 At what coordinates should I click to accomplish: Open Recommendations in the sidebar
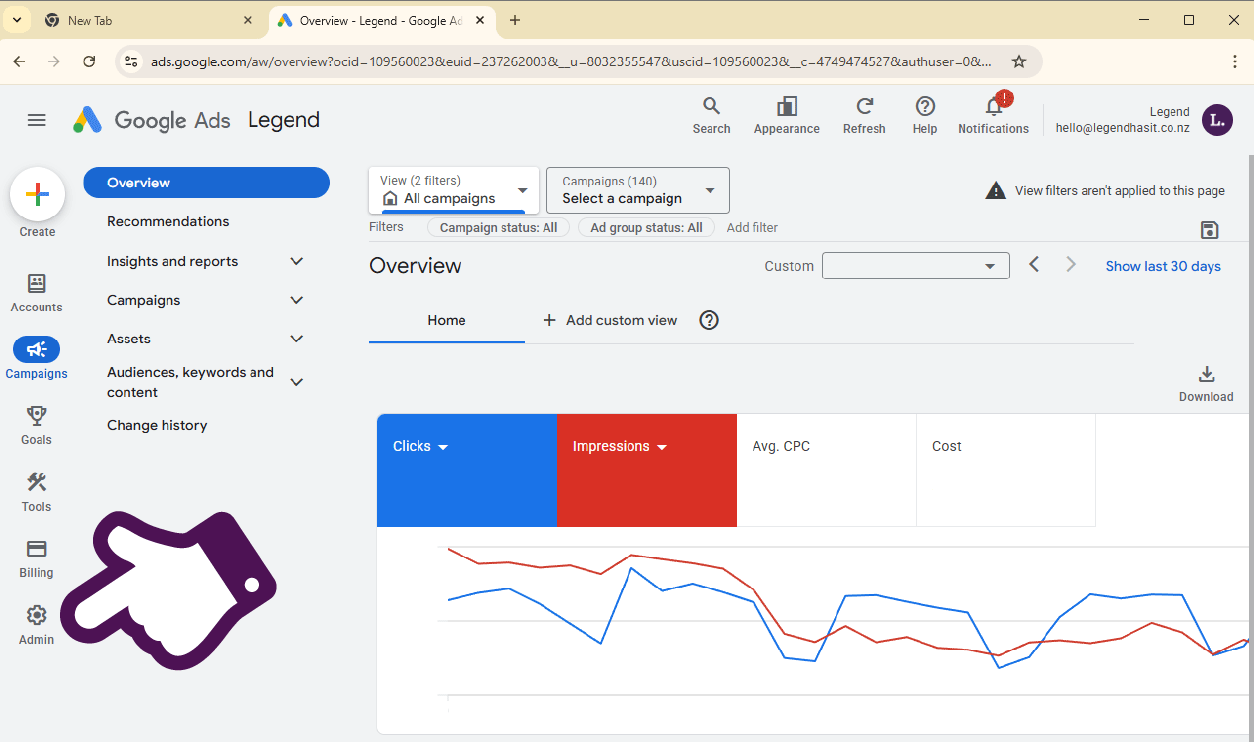168,221
